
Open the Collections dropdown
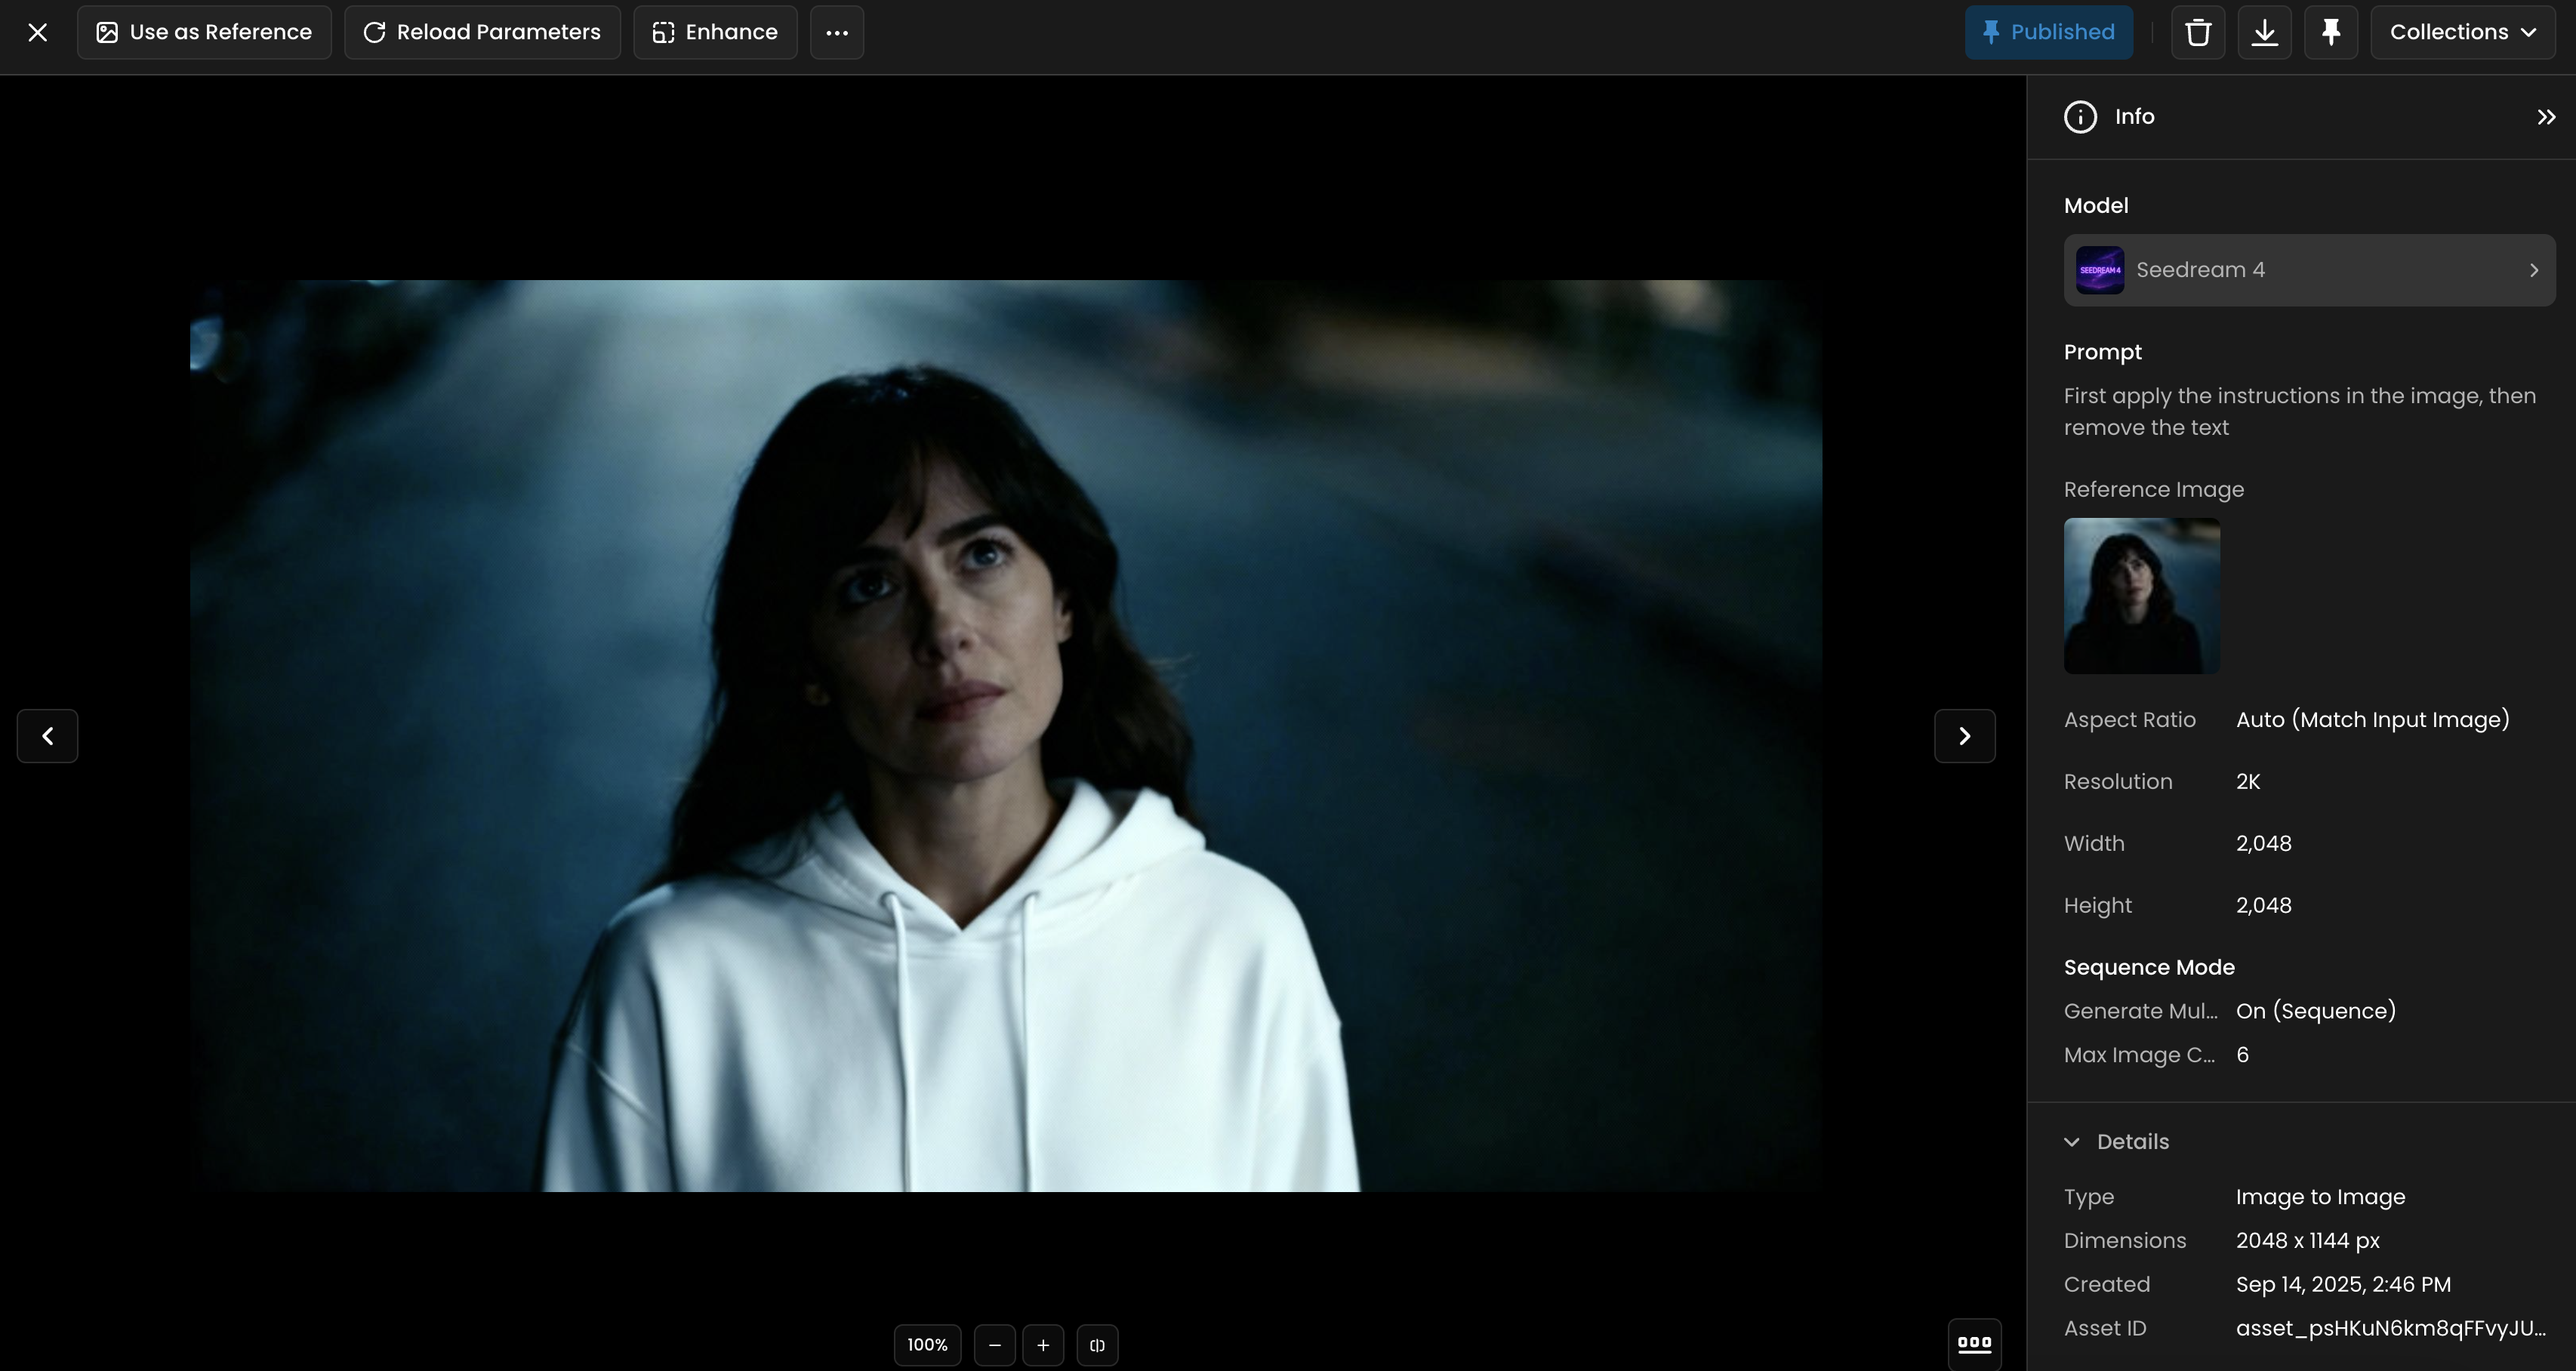[2462, 32]
